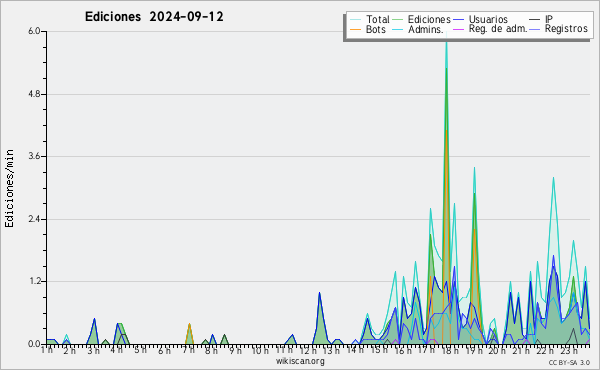600x370 pixels.
Task: Click the '7 h' x-axis label
Action: [188, 350]
